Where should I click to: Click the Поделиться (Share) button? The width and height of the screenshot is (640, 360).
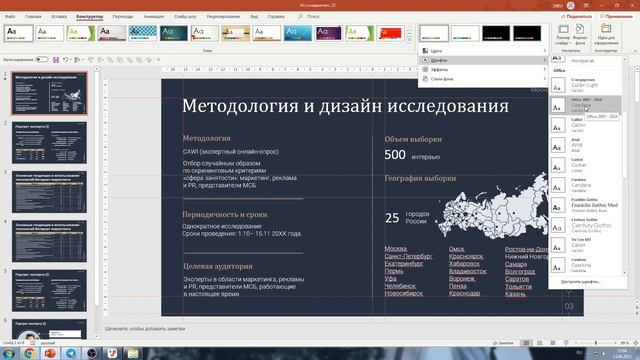click(576, 16)
